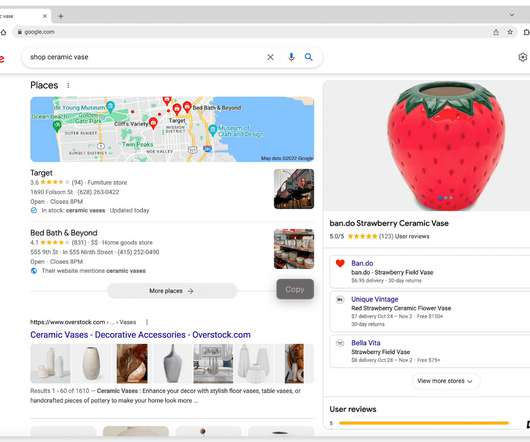The image size is (530, 442).
Task: Click the share page icon in address bar
Action: pos(496,32)
